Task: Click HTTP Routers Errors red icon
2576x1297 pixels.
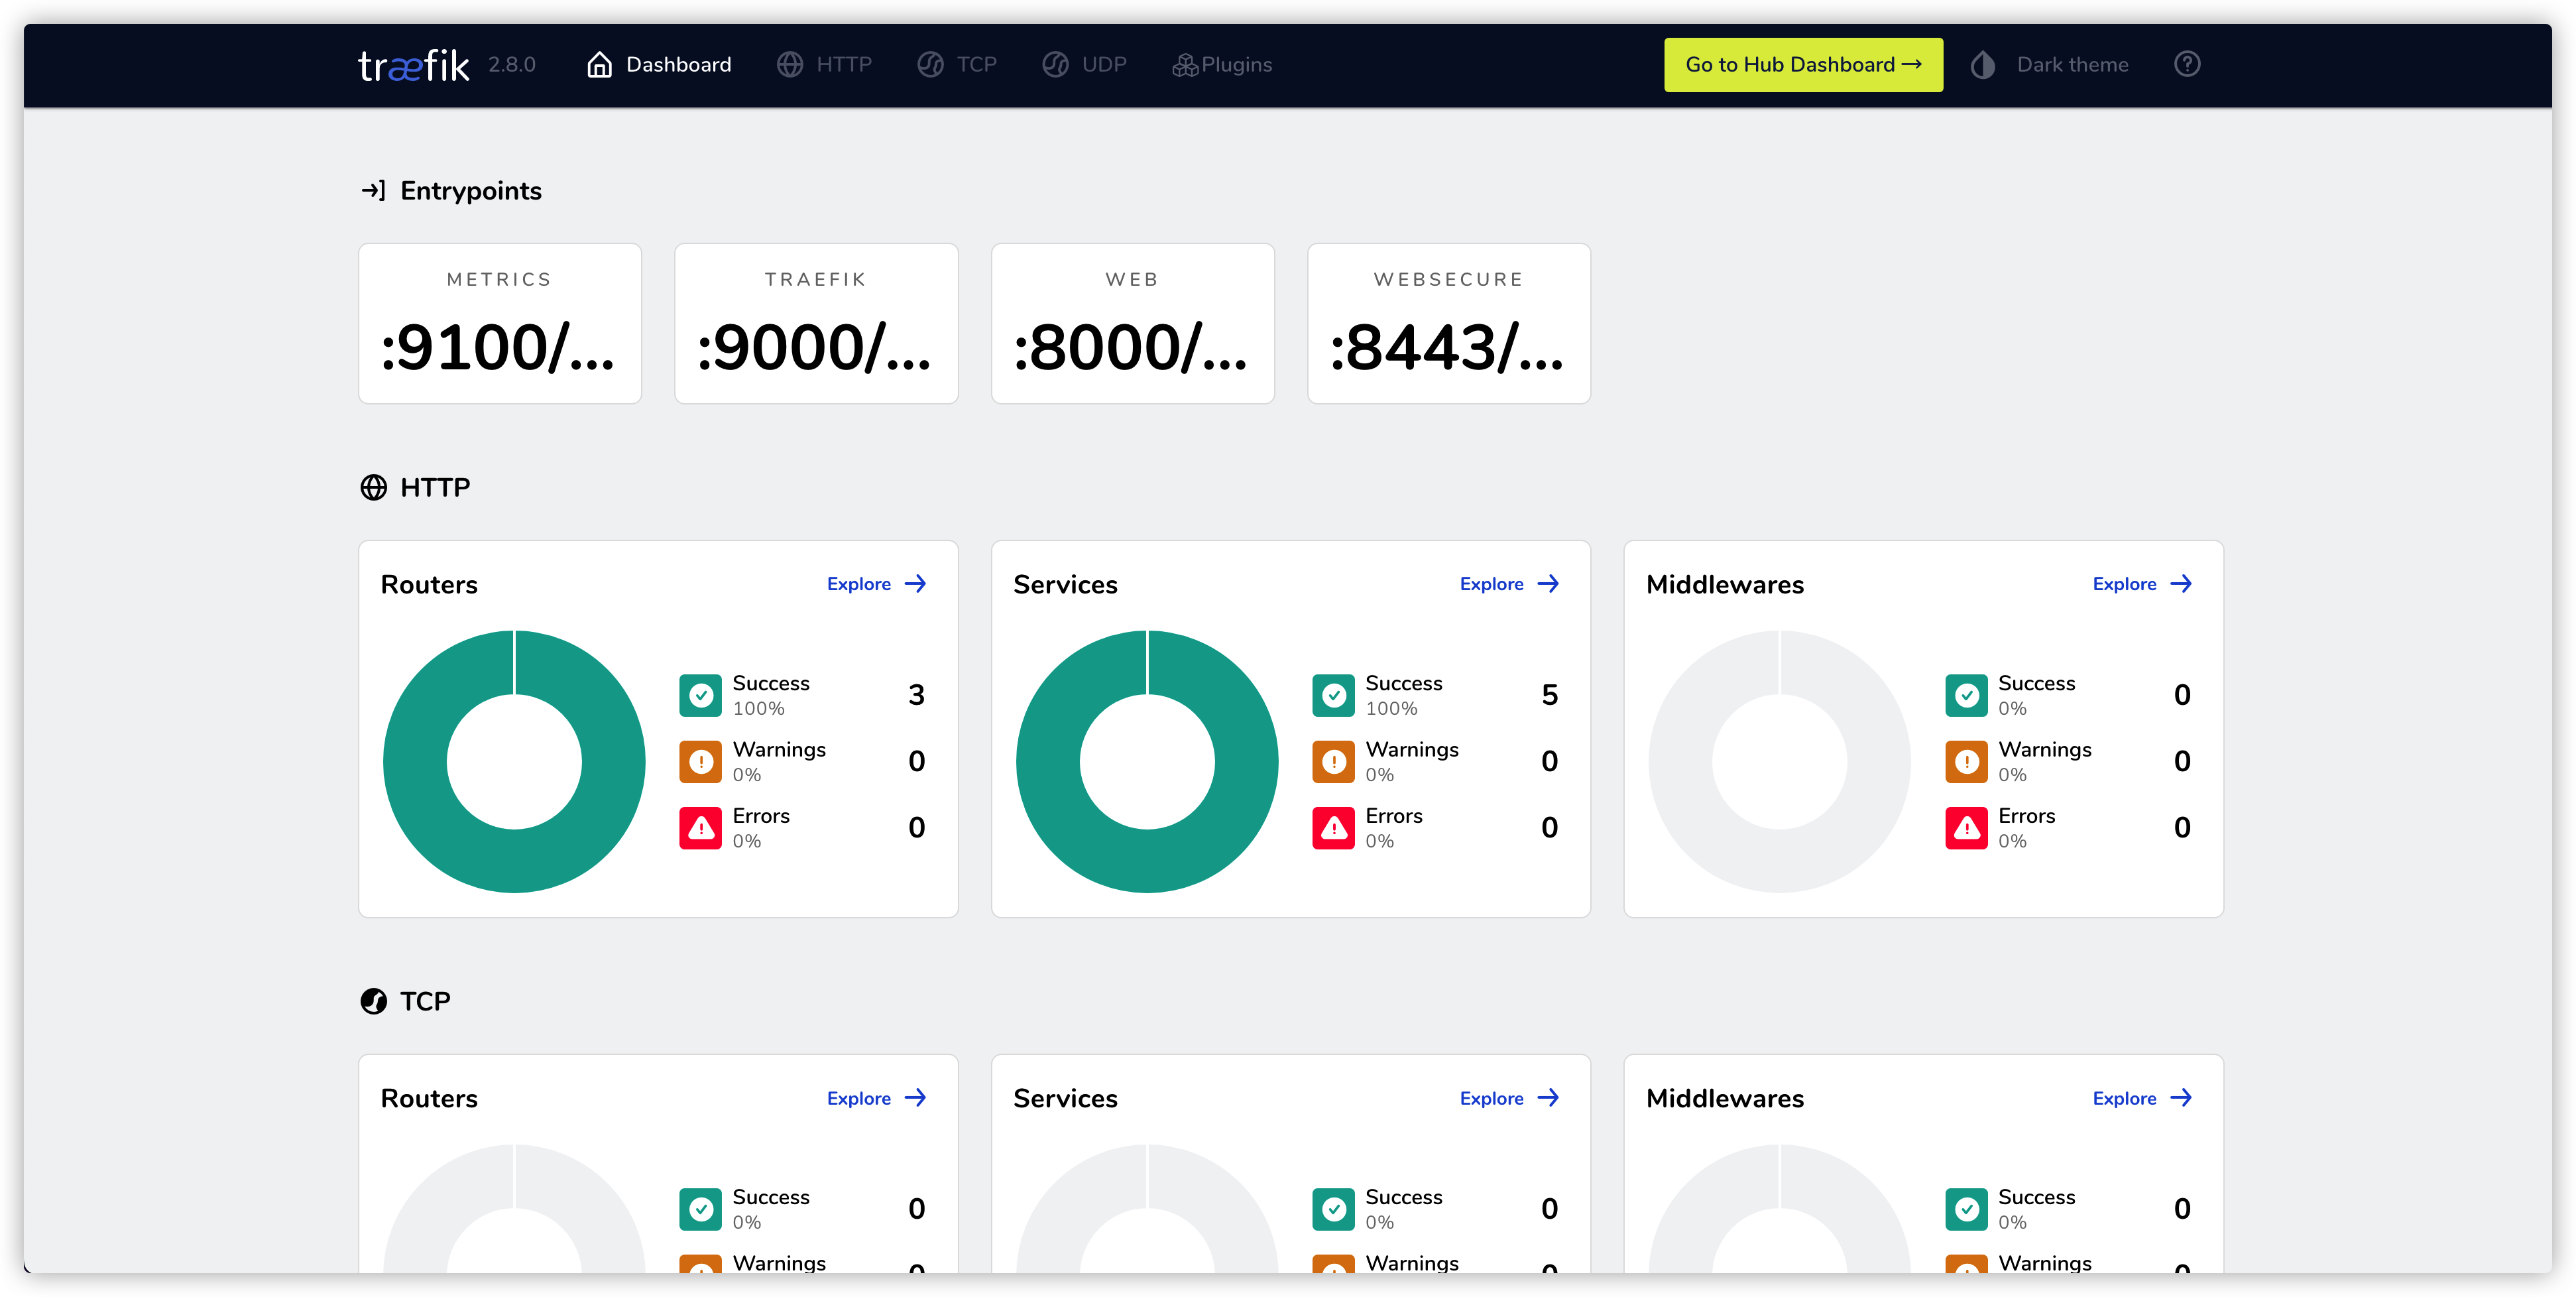Action: tap(701, 827)
